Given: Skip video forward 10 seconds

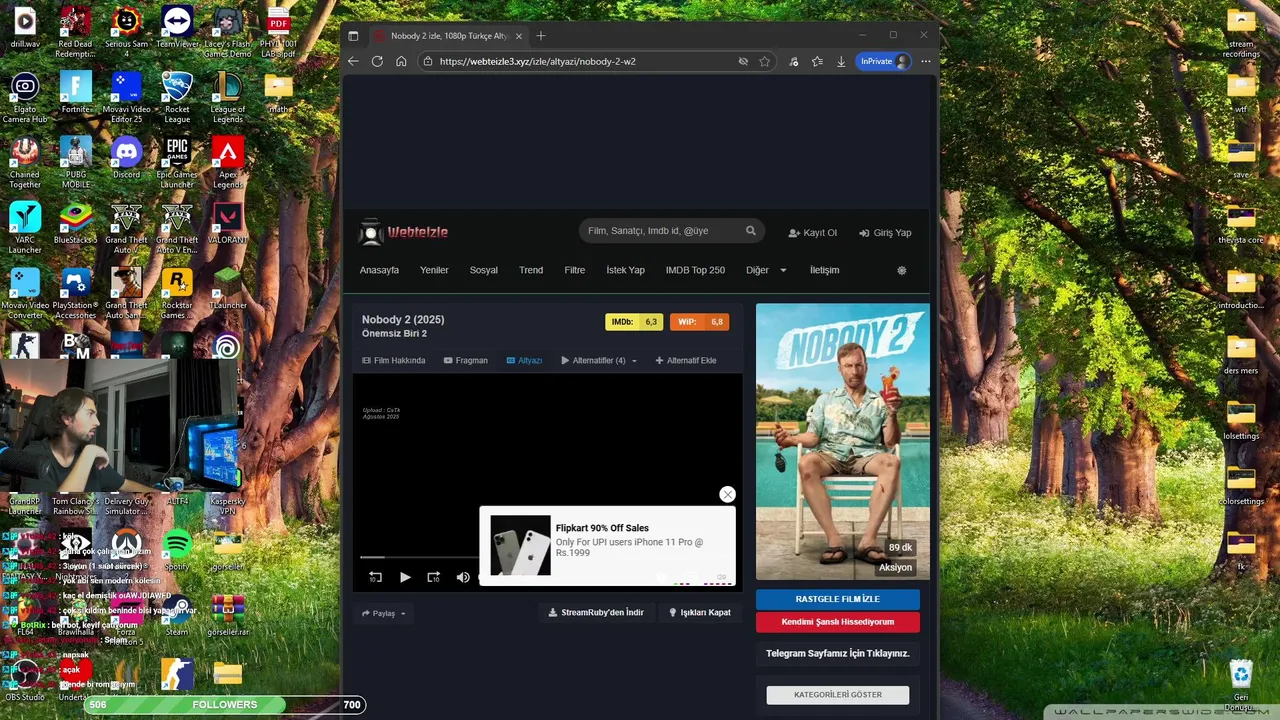Looking at the screenshot, I should [433, 577].
